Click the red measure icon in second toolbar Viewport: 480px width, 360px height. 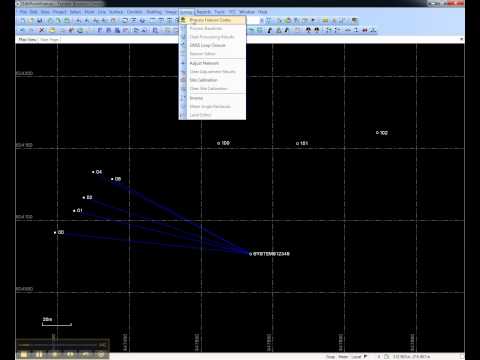pyautogui.click(x=365, y=30)
